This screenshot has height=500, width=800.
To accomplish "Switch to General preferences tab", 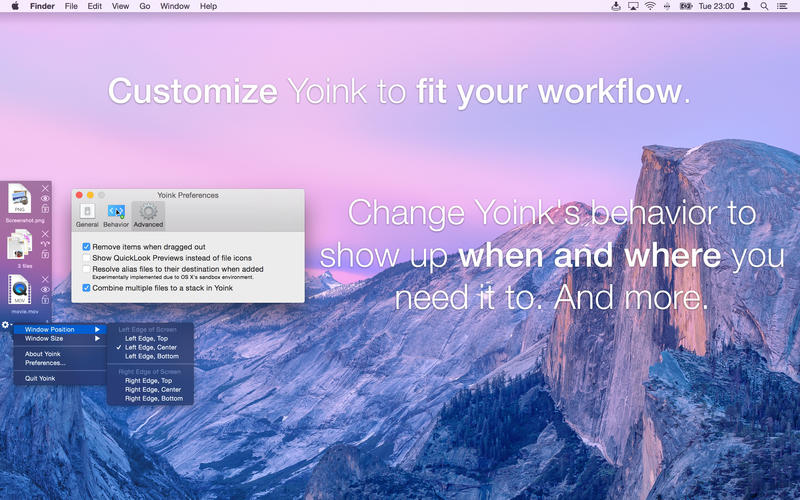I will point(87,216).
